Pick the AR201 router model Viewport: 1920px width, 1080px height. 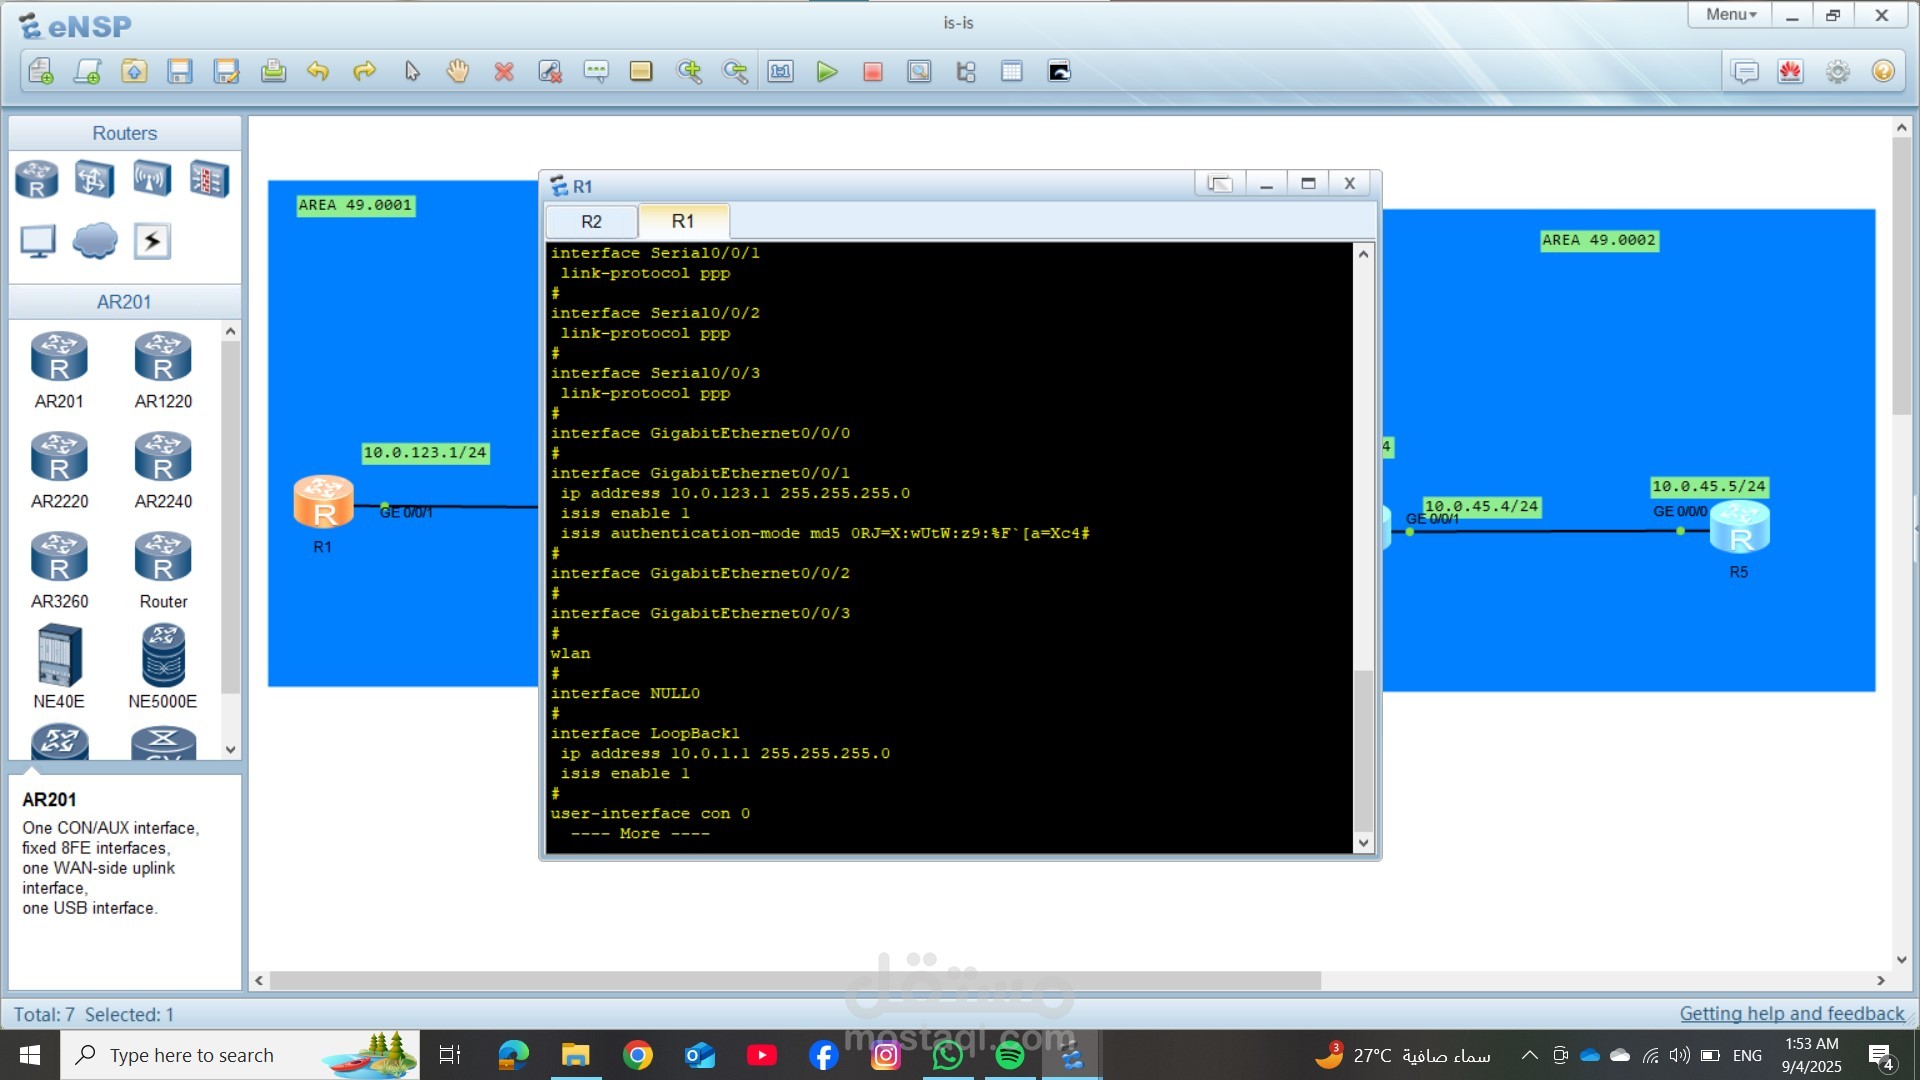tap(59, 370)
